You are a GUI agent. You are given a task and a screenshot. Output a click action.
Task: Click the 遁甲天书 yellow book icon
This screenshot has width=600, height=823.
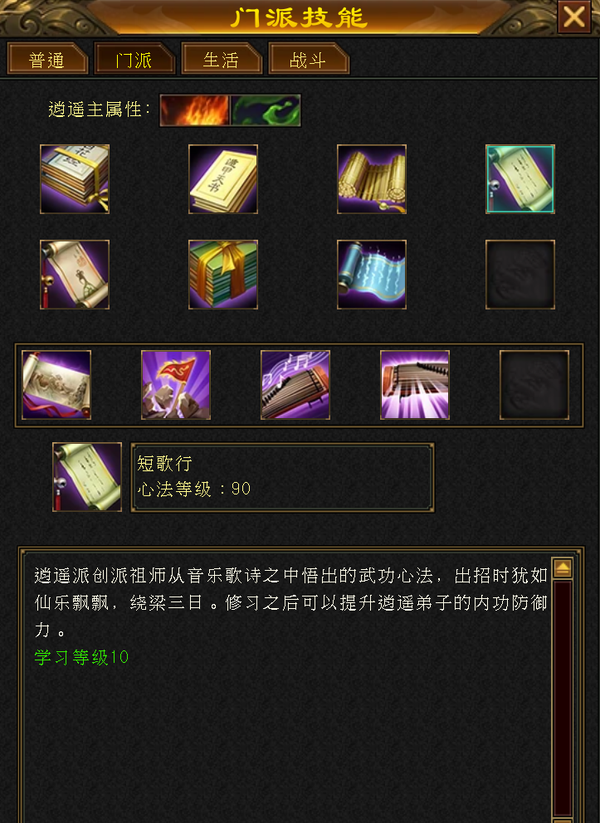tap(223, 179)
